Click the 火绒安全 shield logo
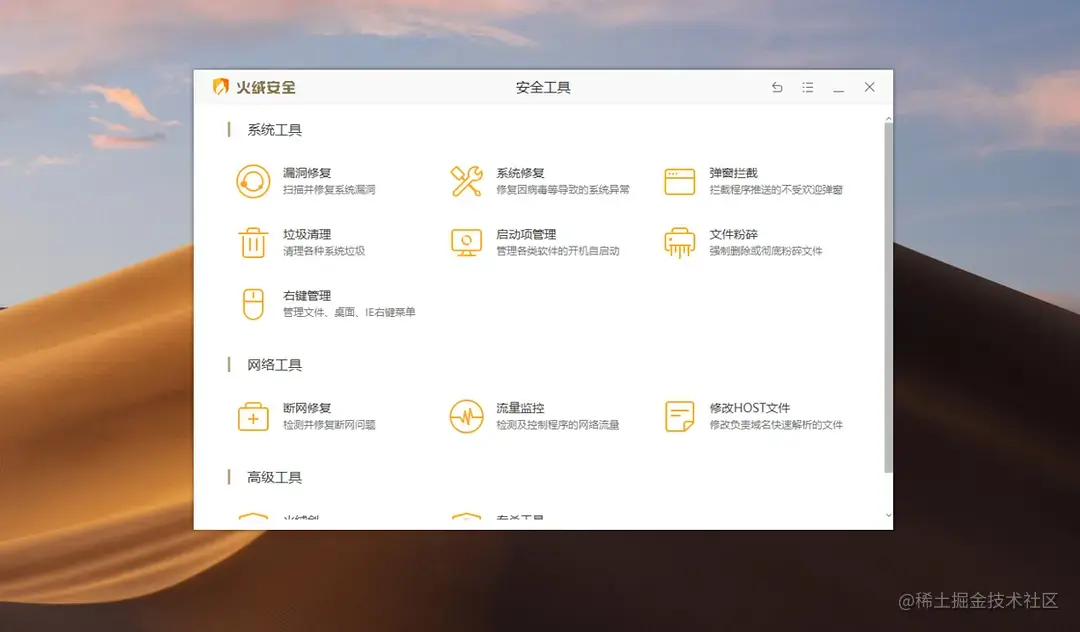 click(x=220, y=87)
